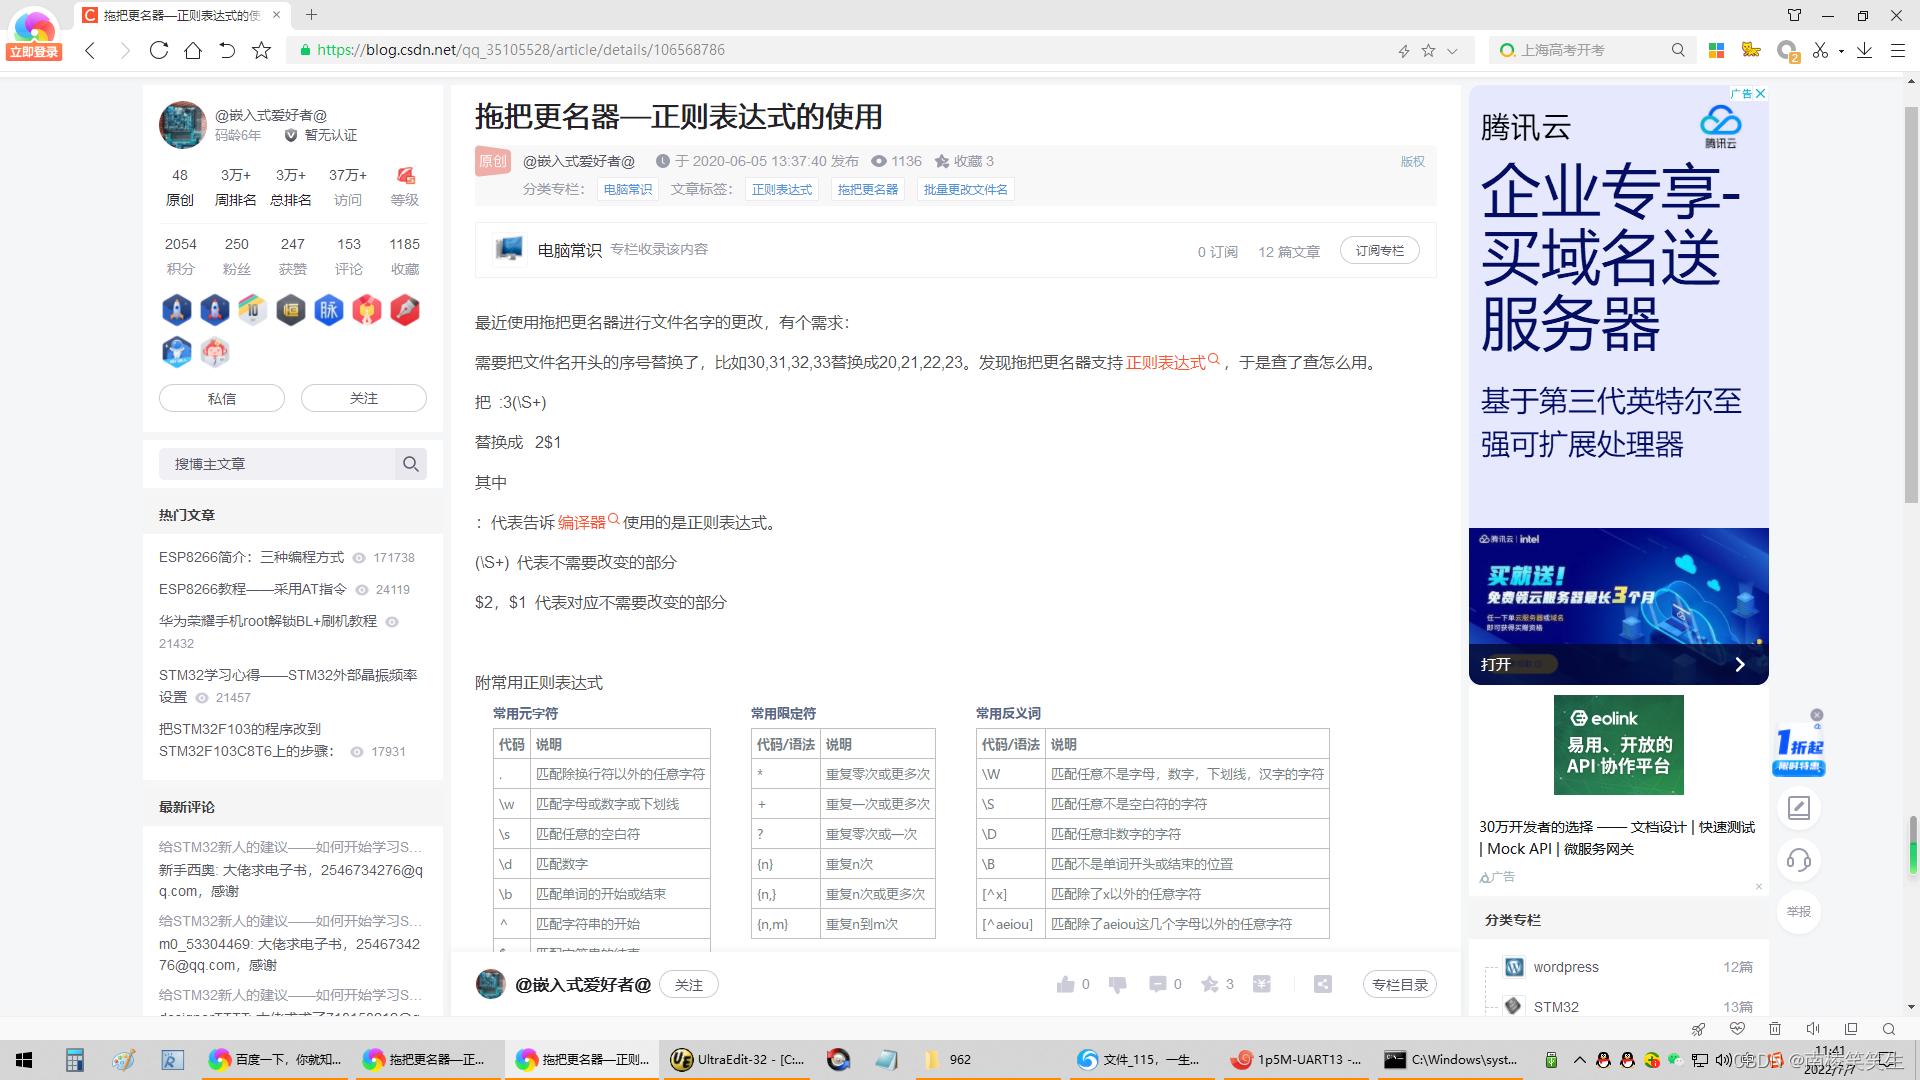Toggle favorite star for the article

pyautogui.click(x=1210, y=984)
